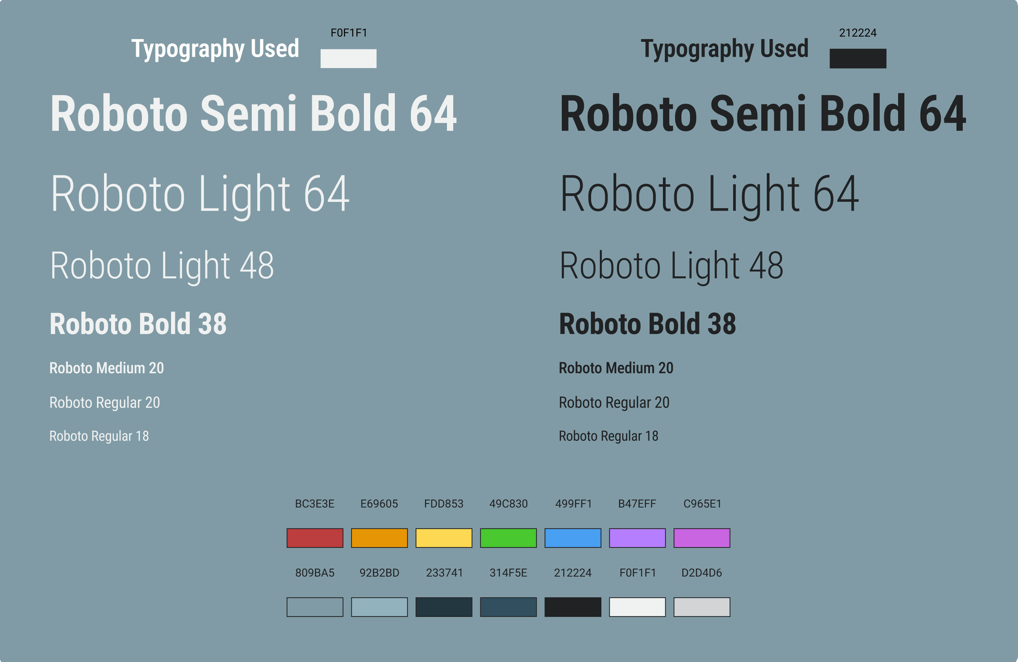Screen dimensions: 1018x662
Task: Select the 499FF1 blue swatch
Action: pyautogui.click(x=573, y=538)
